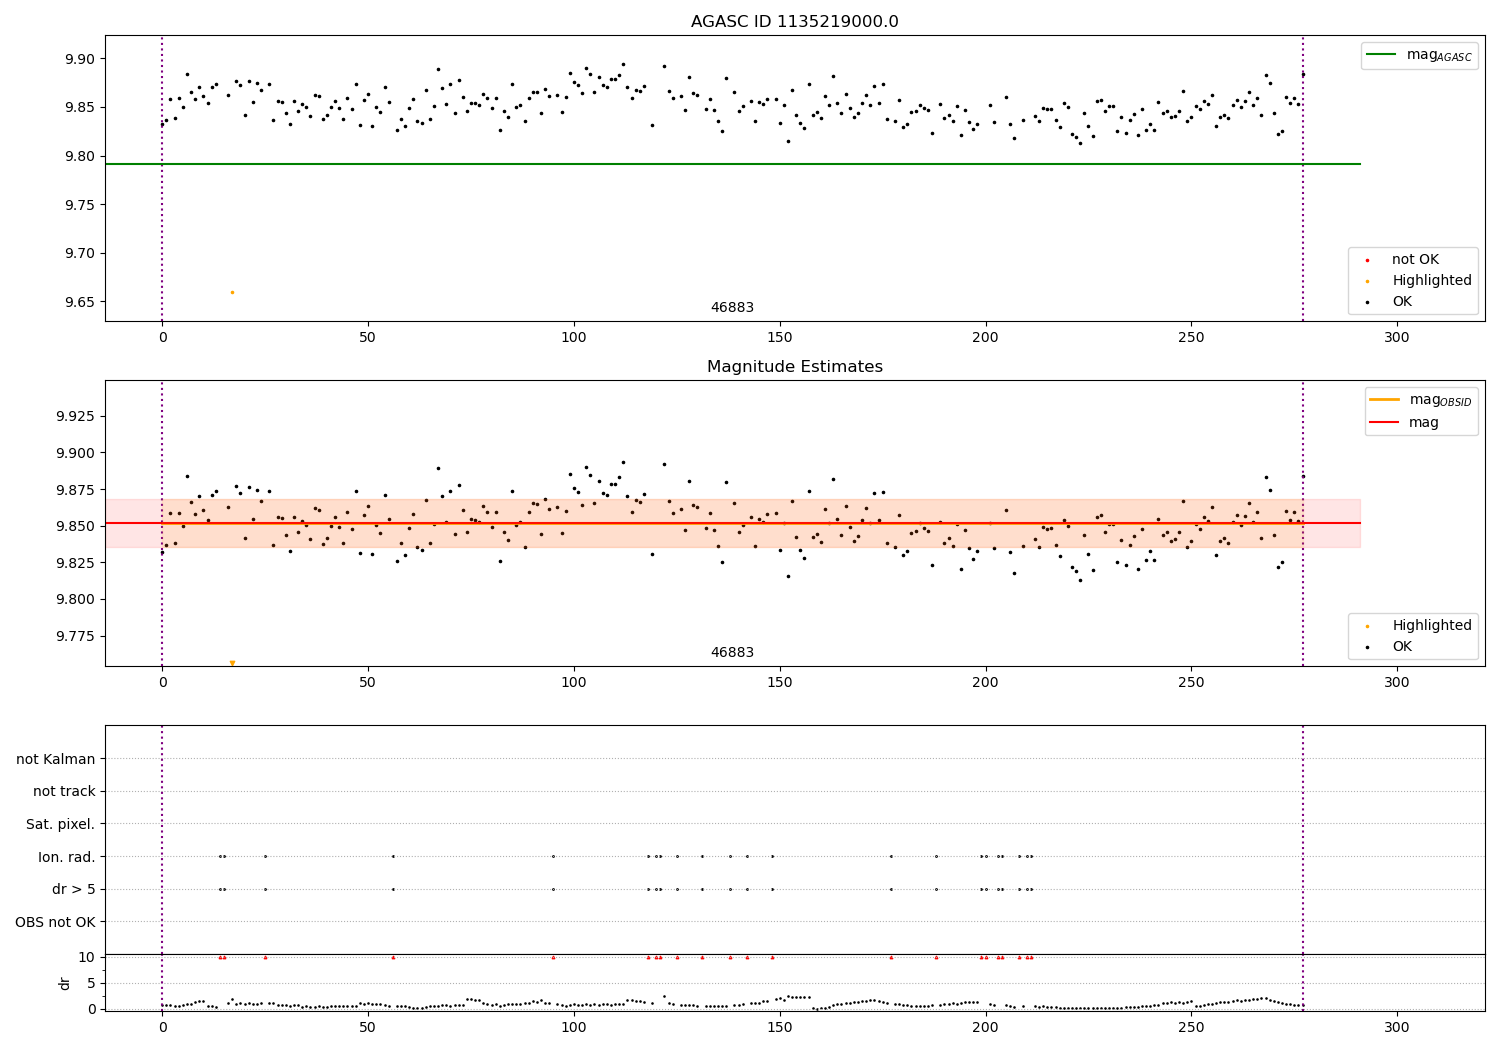
Task: Click the 'not OK' legend entry in top plot
Action: (1404, 260)
